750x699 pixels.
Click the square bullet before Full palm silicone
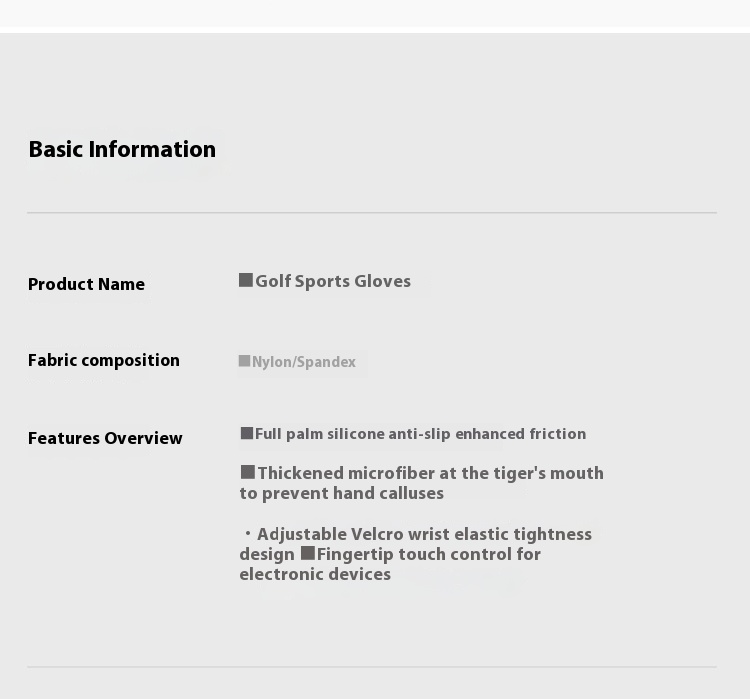point(247,433)
